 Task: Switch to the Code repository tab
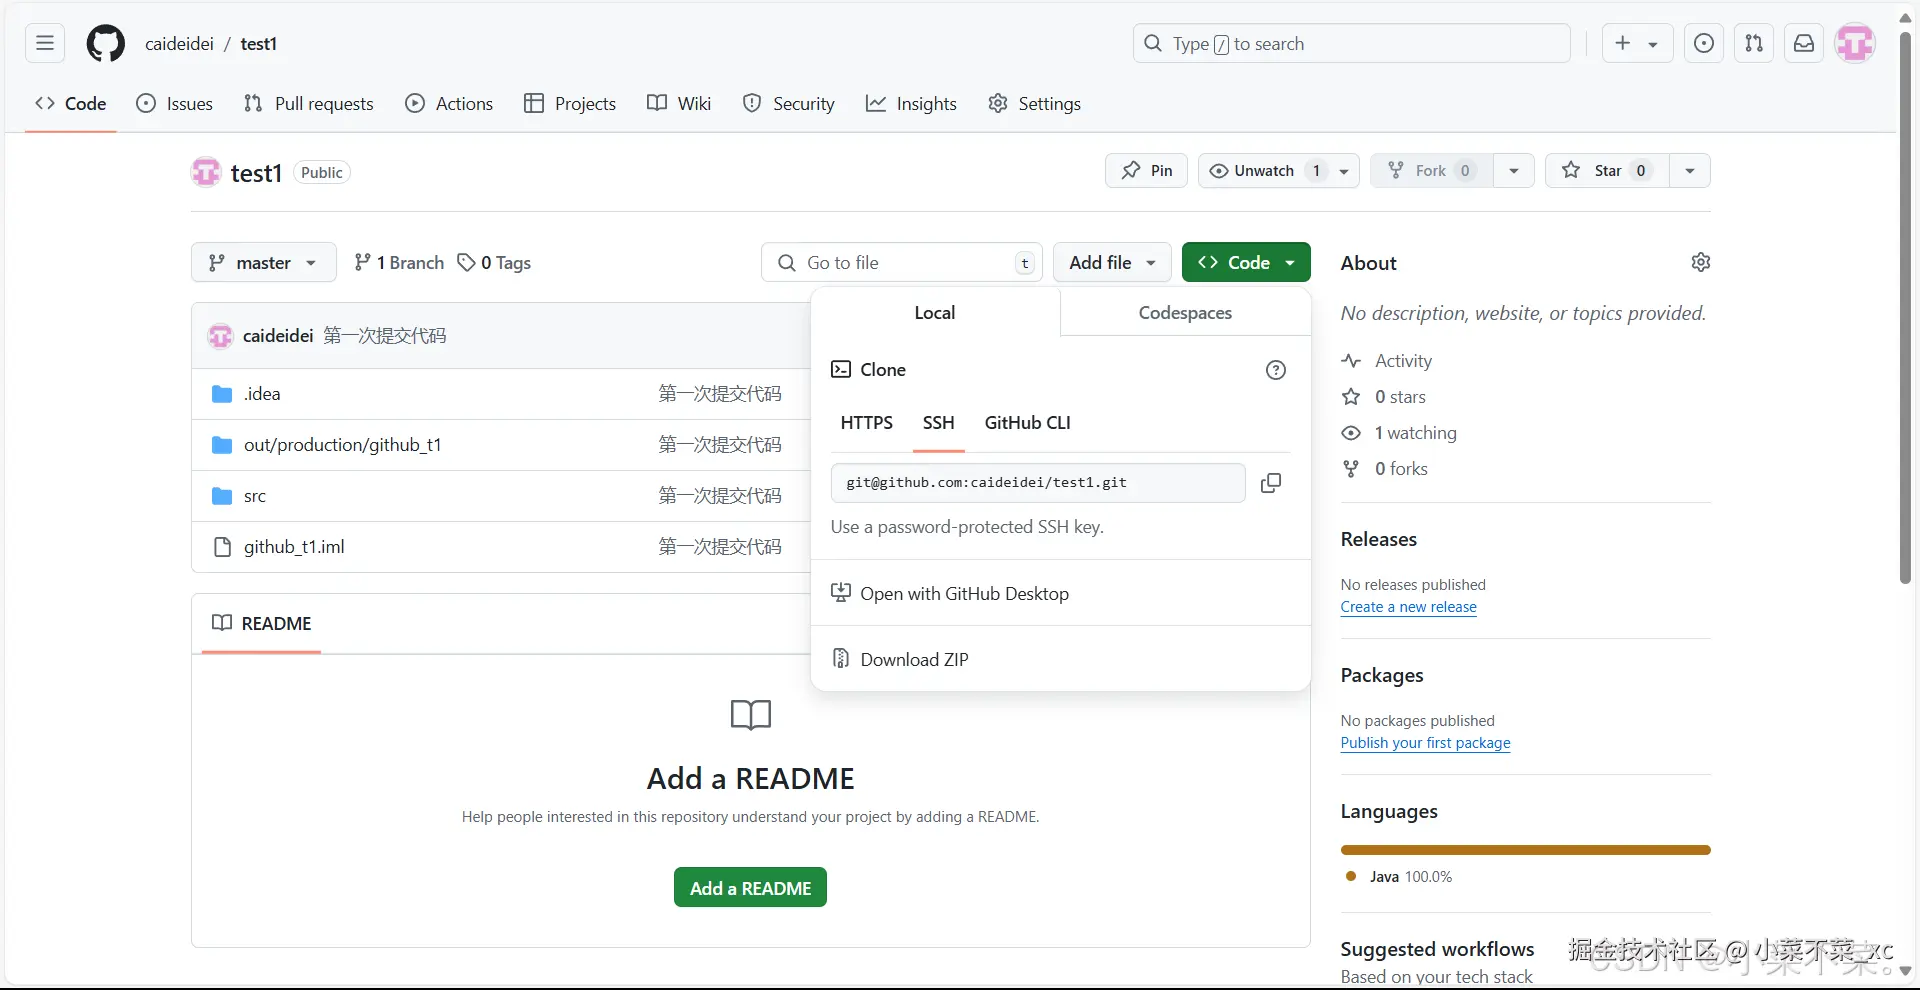[x=71, y=104]
